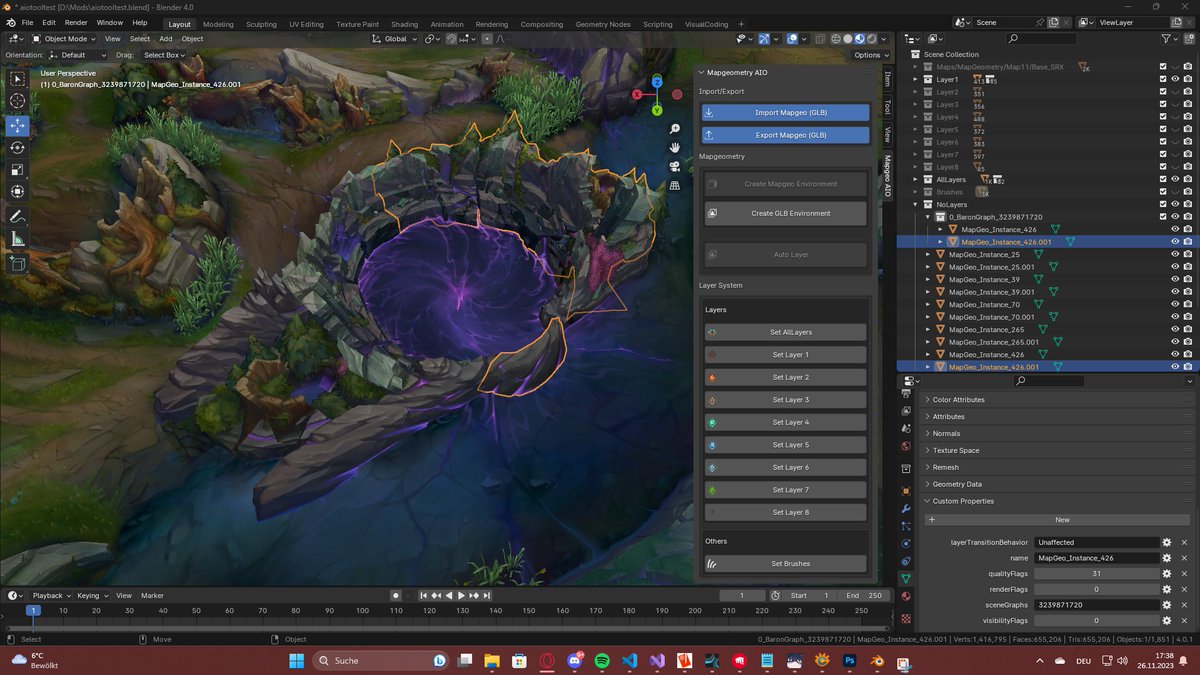The height and width of the screenshot is (675, 1200).
Task: Switch to Sculpting workspace tab
Action: click(261, 24)
